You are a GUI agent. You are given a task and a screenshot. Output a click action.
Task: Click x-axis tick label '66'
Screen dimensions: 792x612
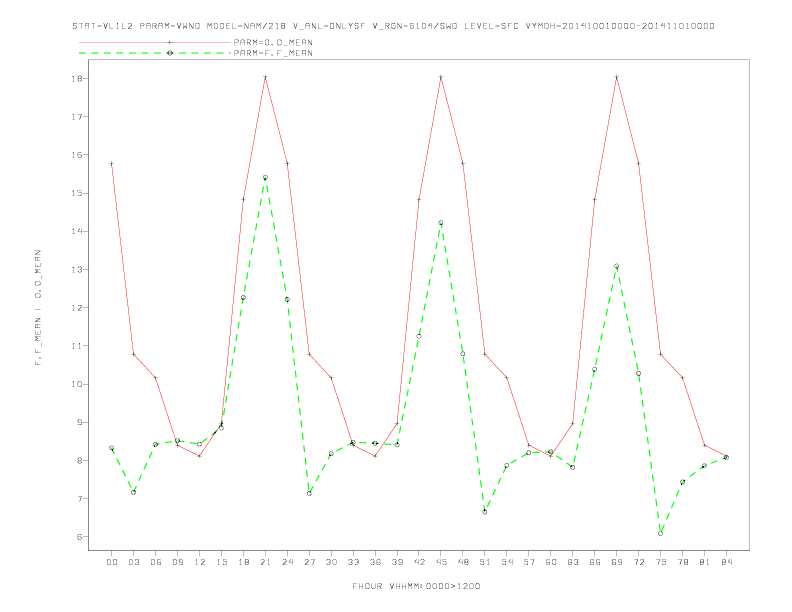point(595,562)
